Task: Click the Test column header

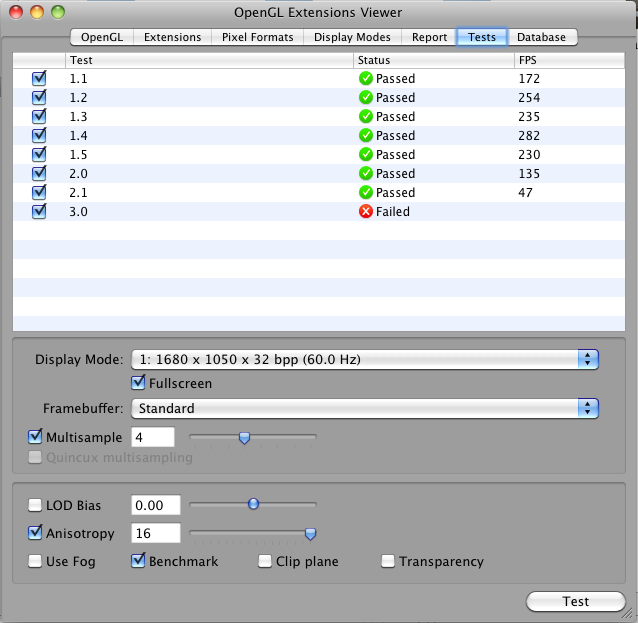Action: 209,60
